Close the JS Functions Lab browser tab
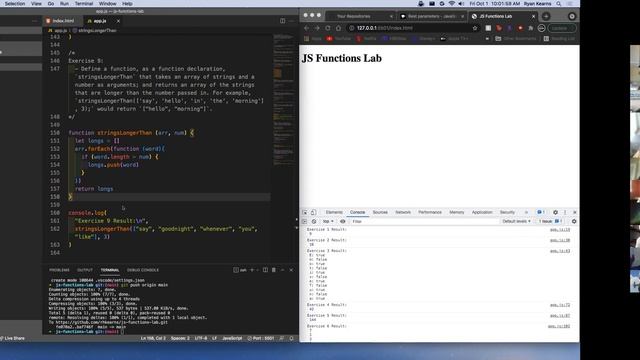The image size is (640, 360). click(533, 16)
